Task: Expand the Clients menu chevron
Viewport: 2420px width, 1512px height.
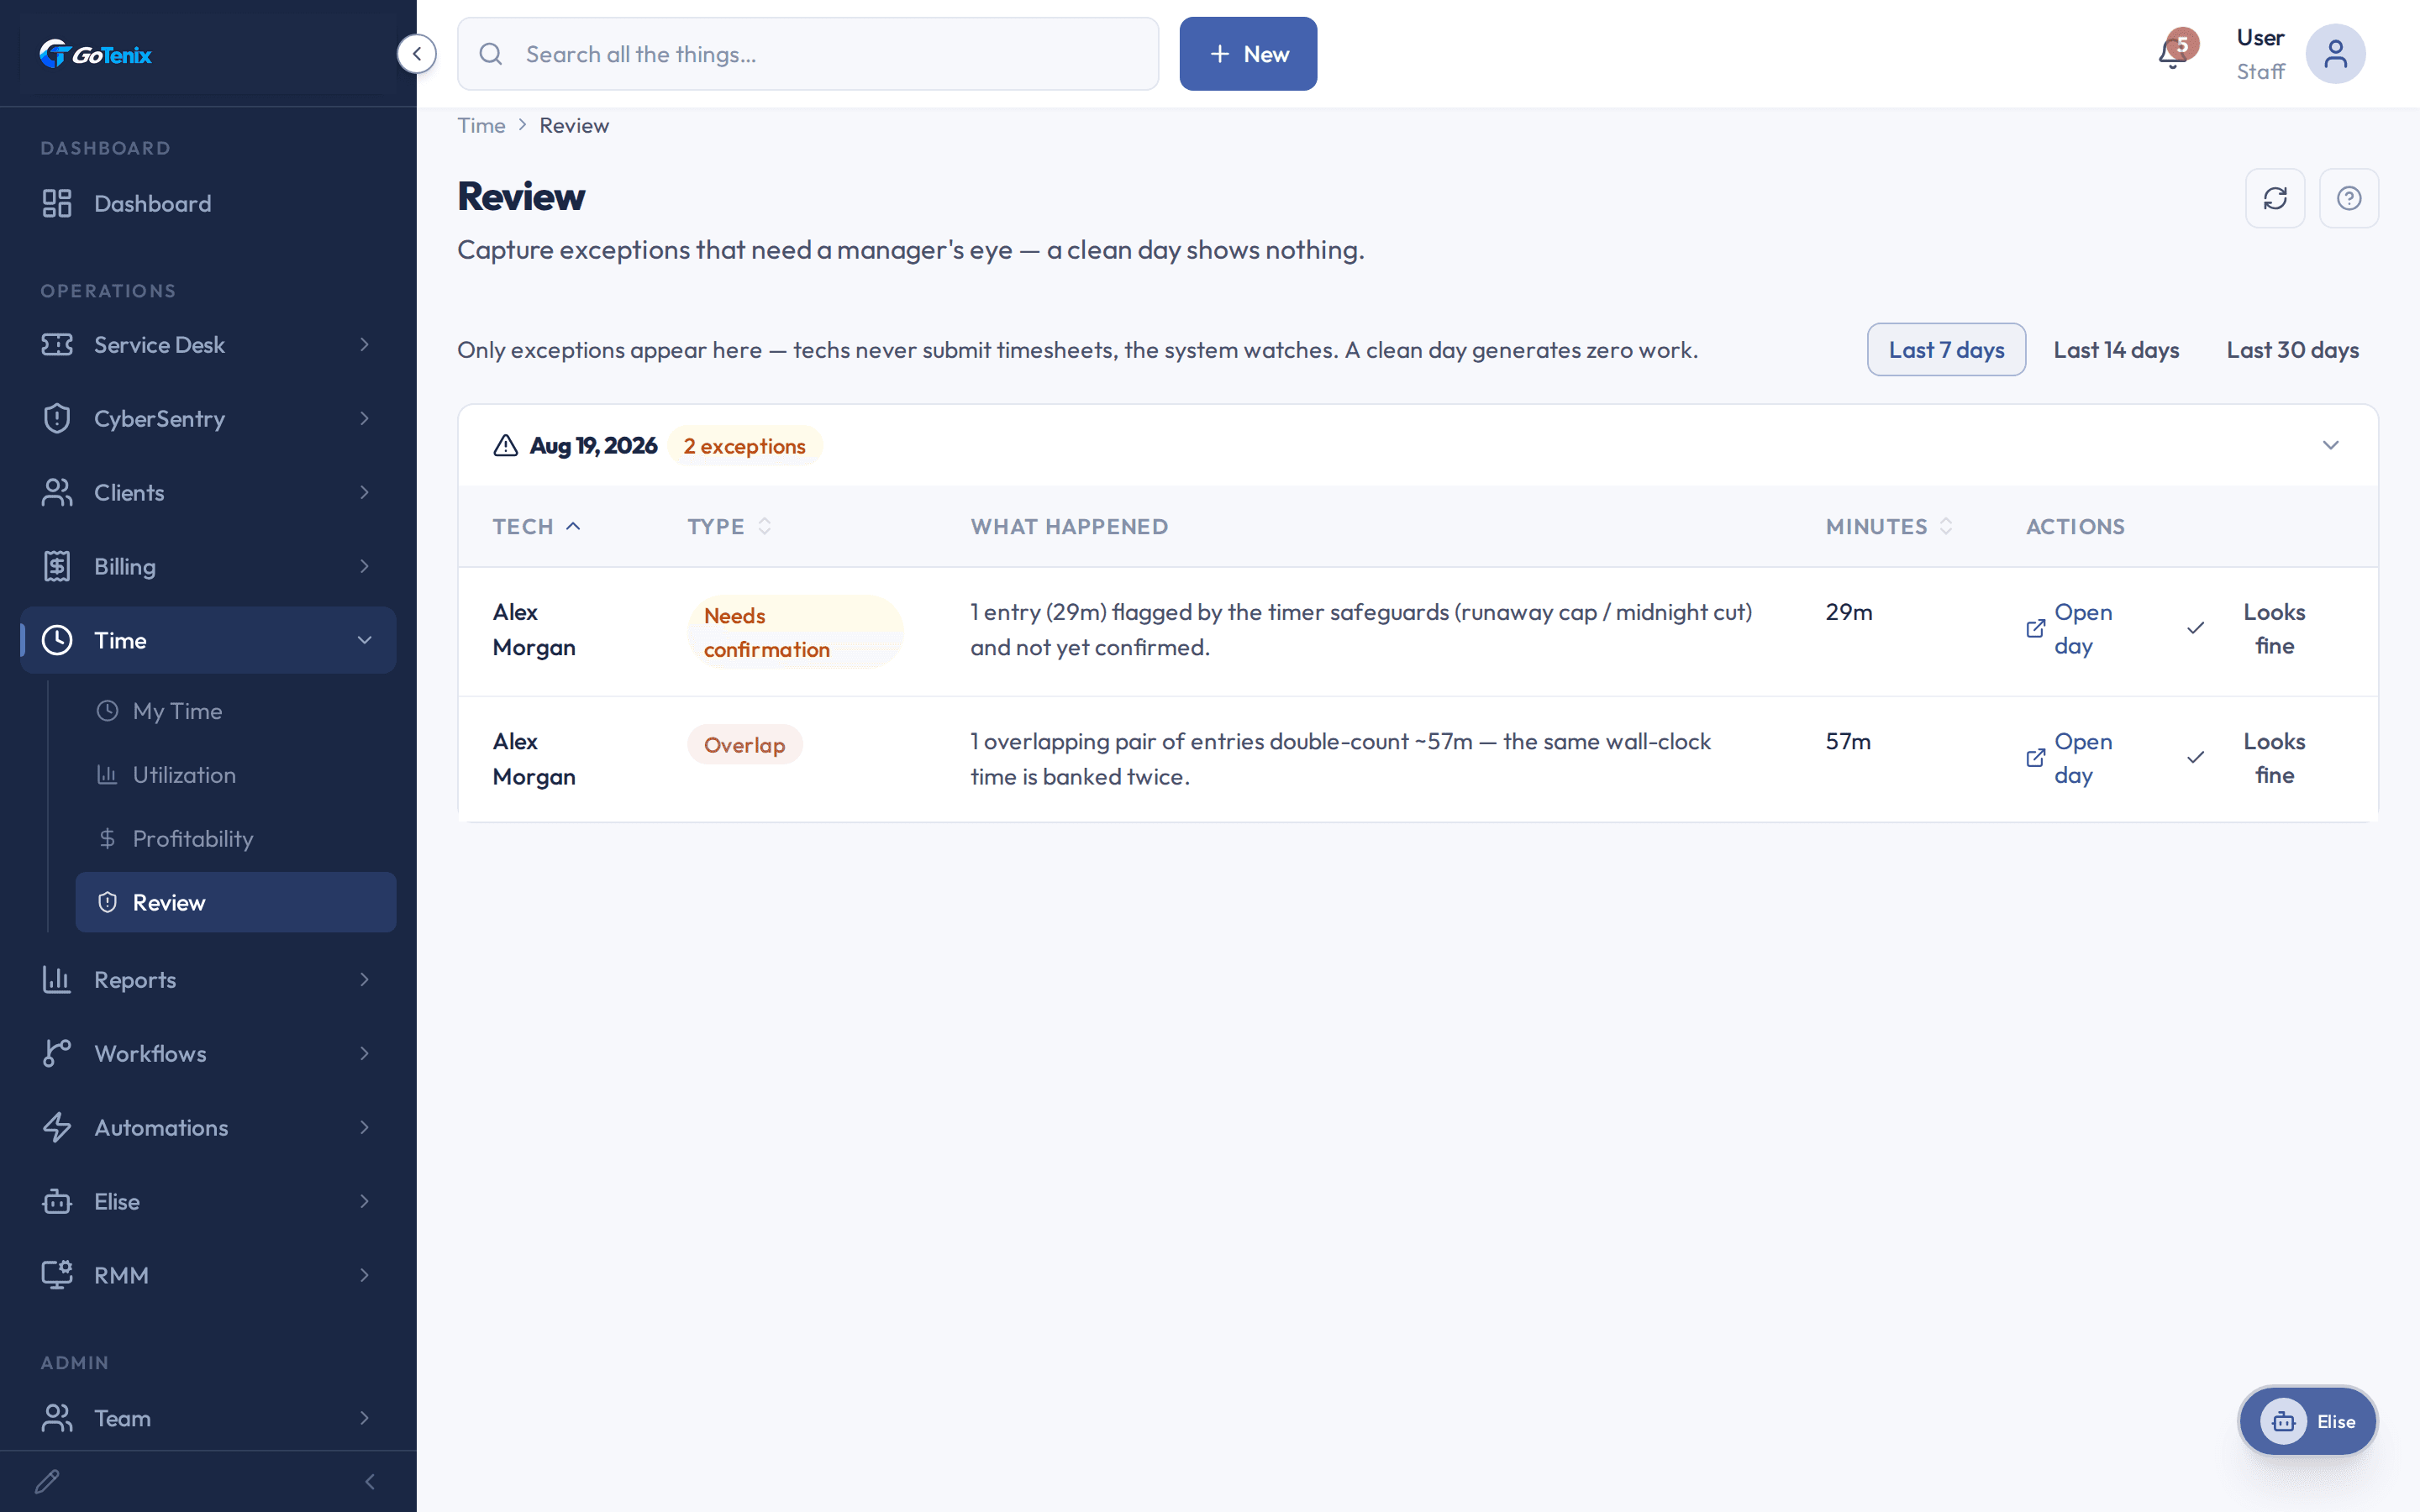Action: tap(365, 492)
